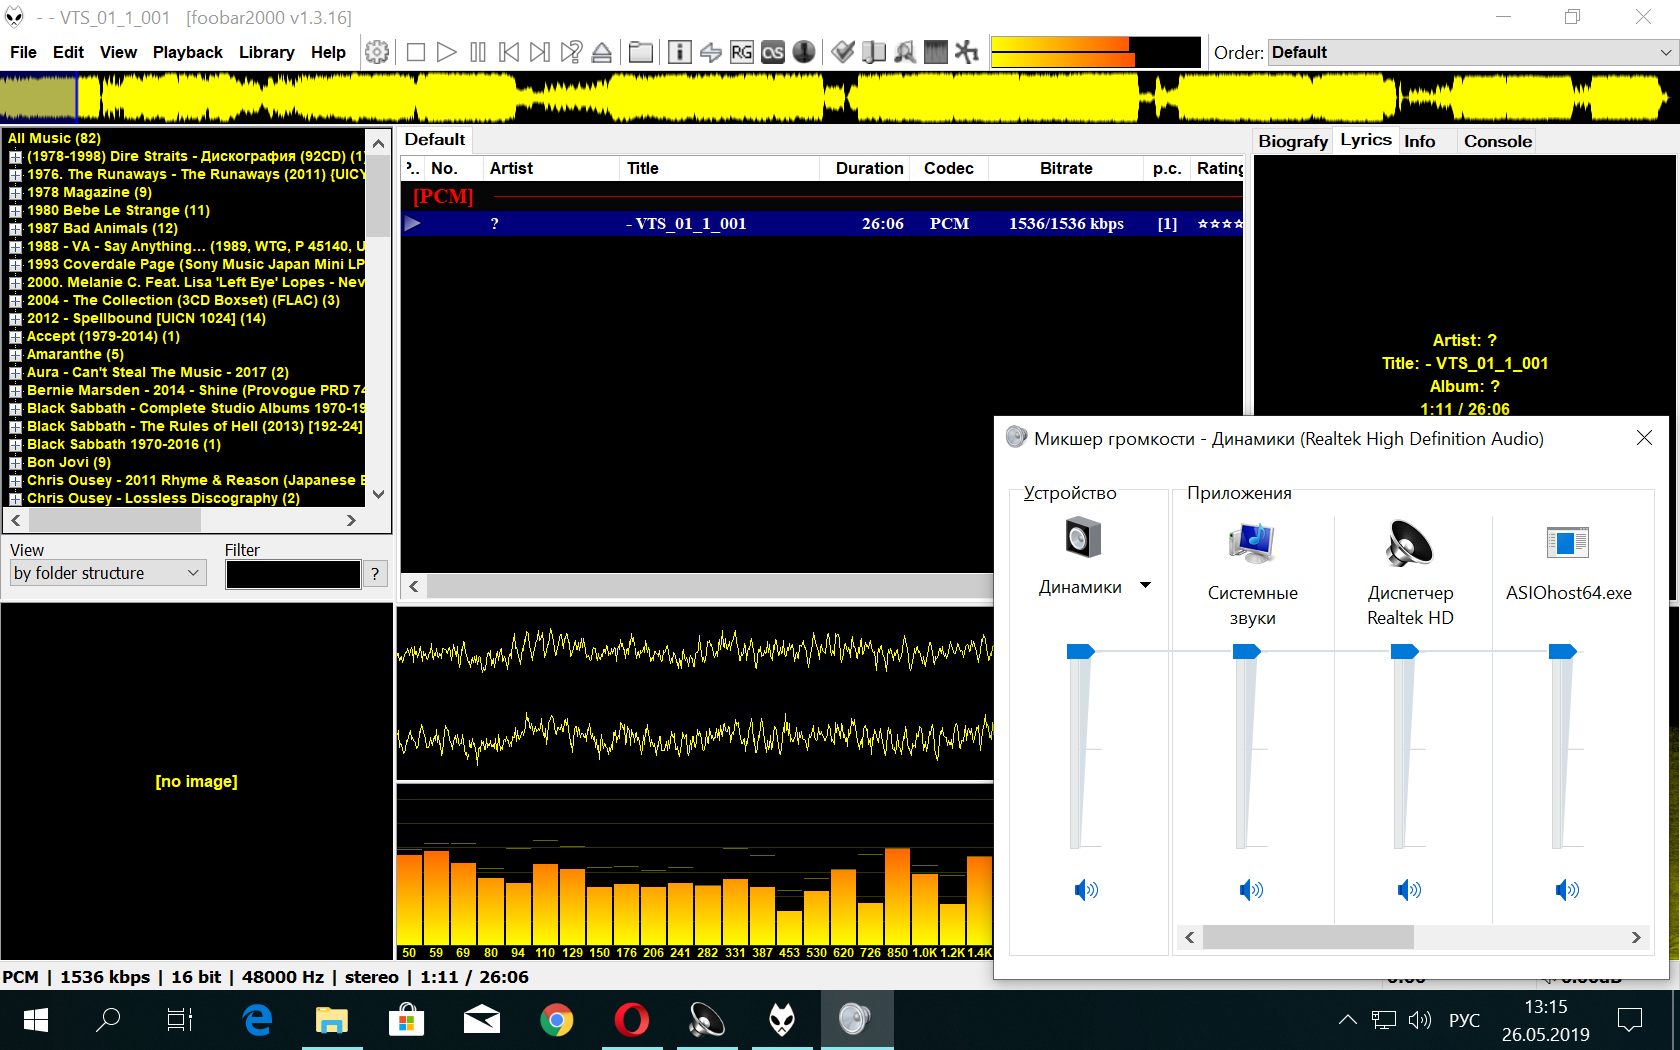Switch to the Console tab
Viewport: 1680px width, 1050px height.
[x=1497, y=141]
